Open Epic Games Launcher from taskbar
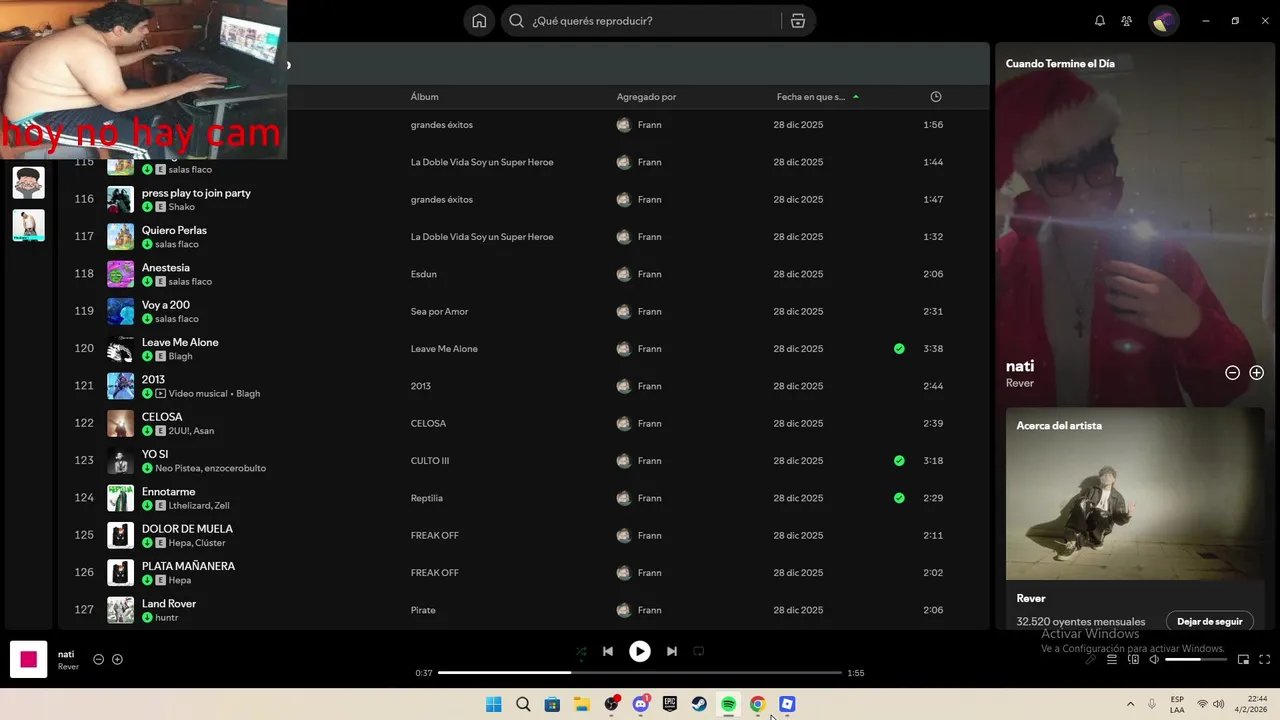 pos(670,704)
